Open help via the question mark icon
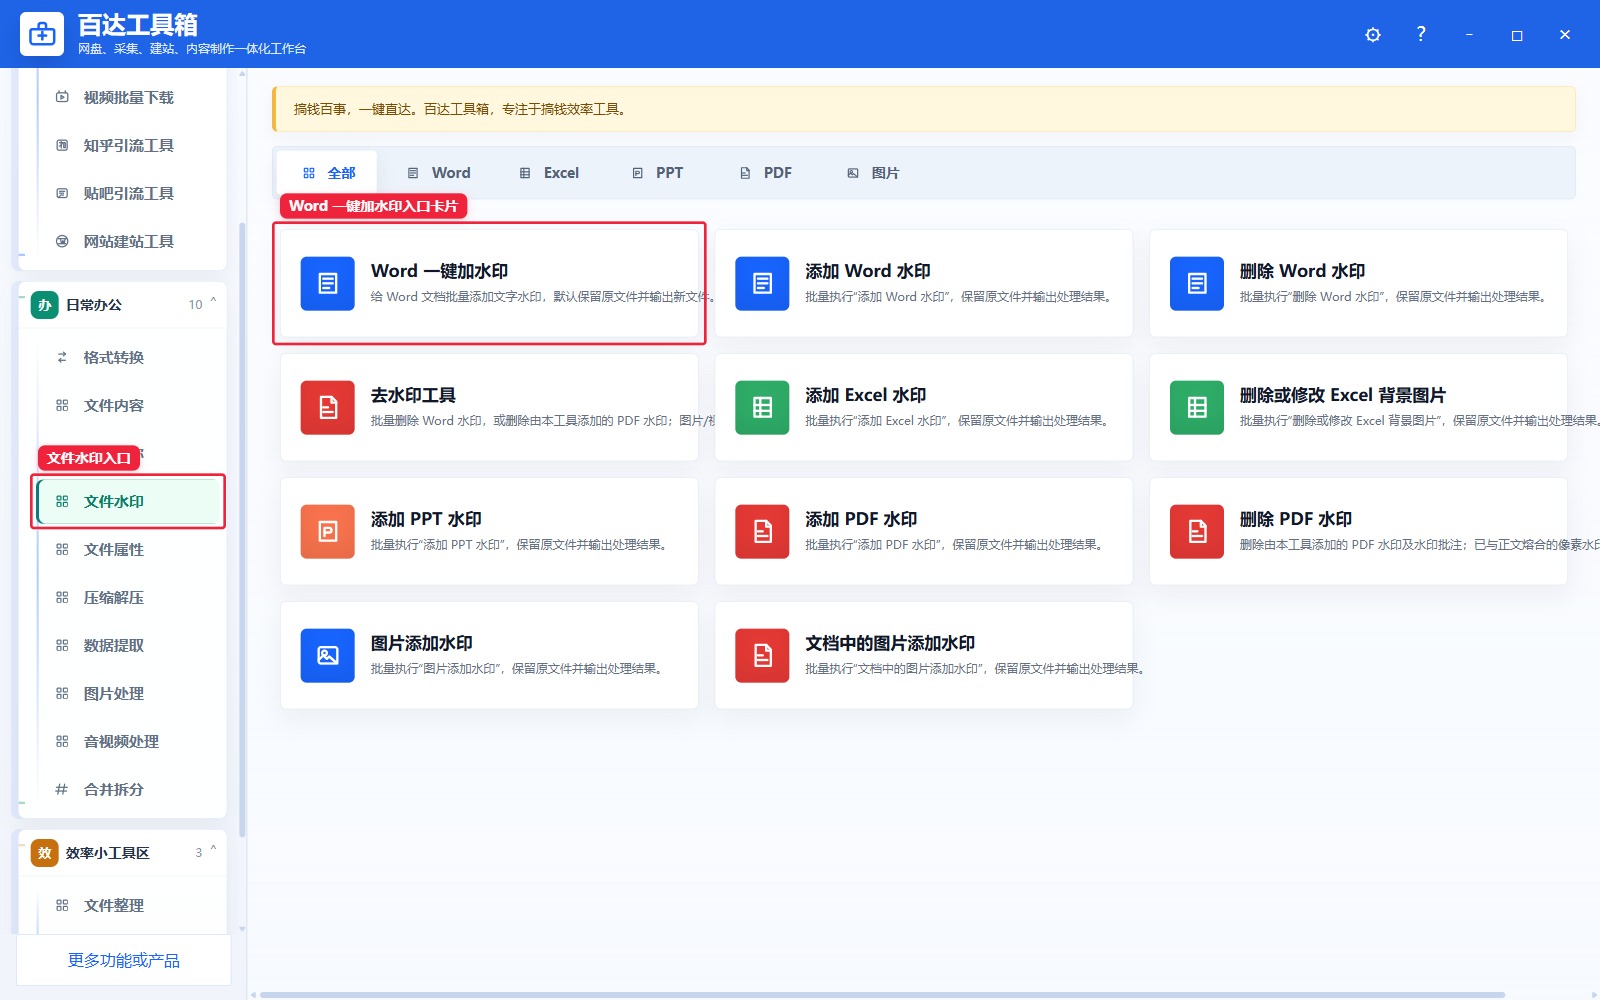Viewport: 1600px width, 1000px height. point(1421,34)
